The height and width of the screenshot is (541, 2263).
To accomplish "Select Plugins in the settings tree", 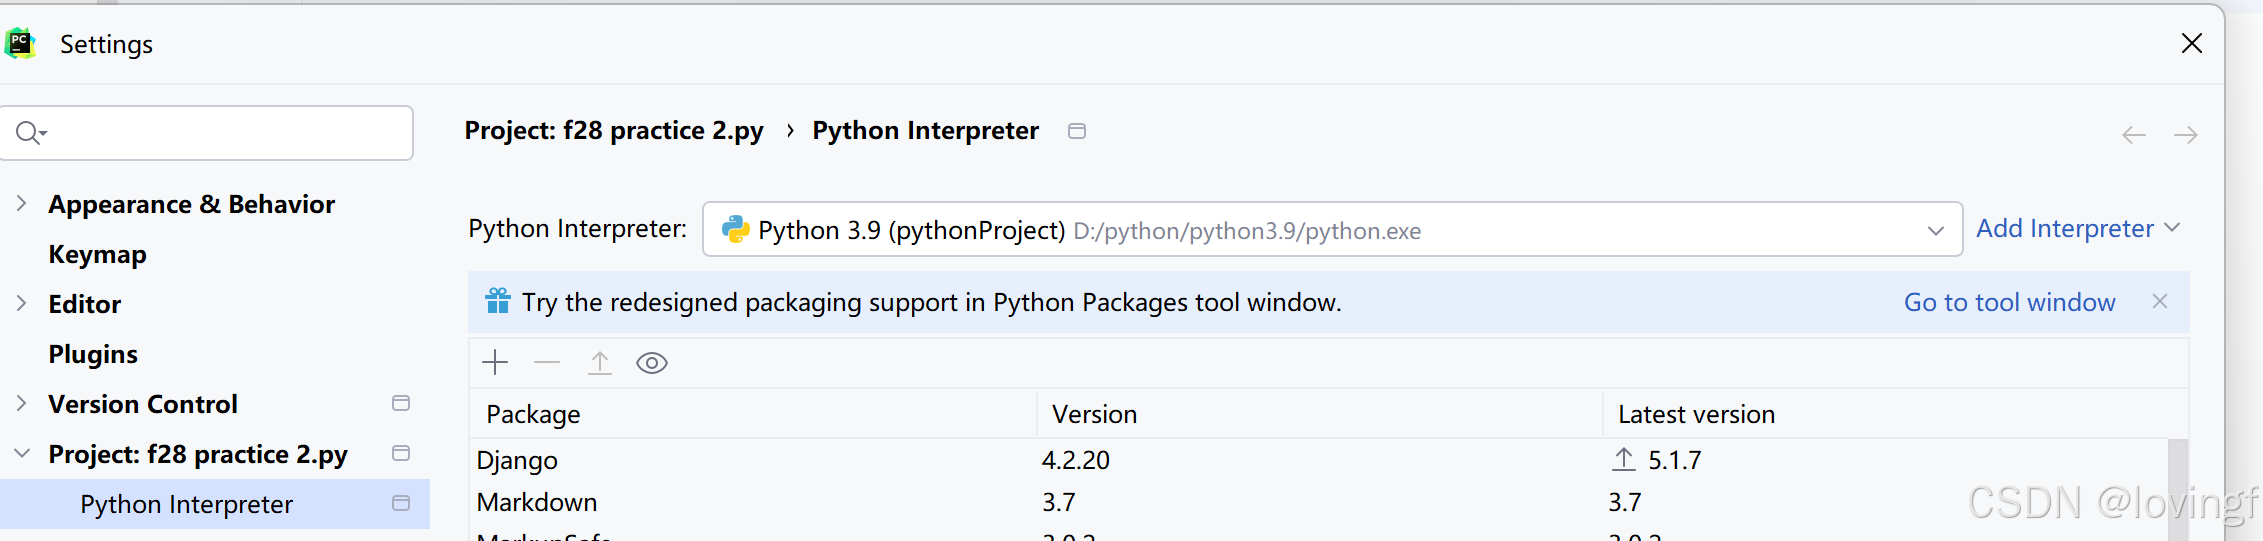I will click(93, 354).
